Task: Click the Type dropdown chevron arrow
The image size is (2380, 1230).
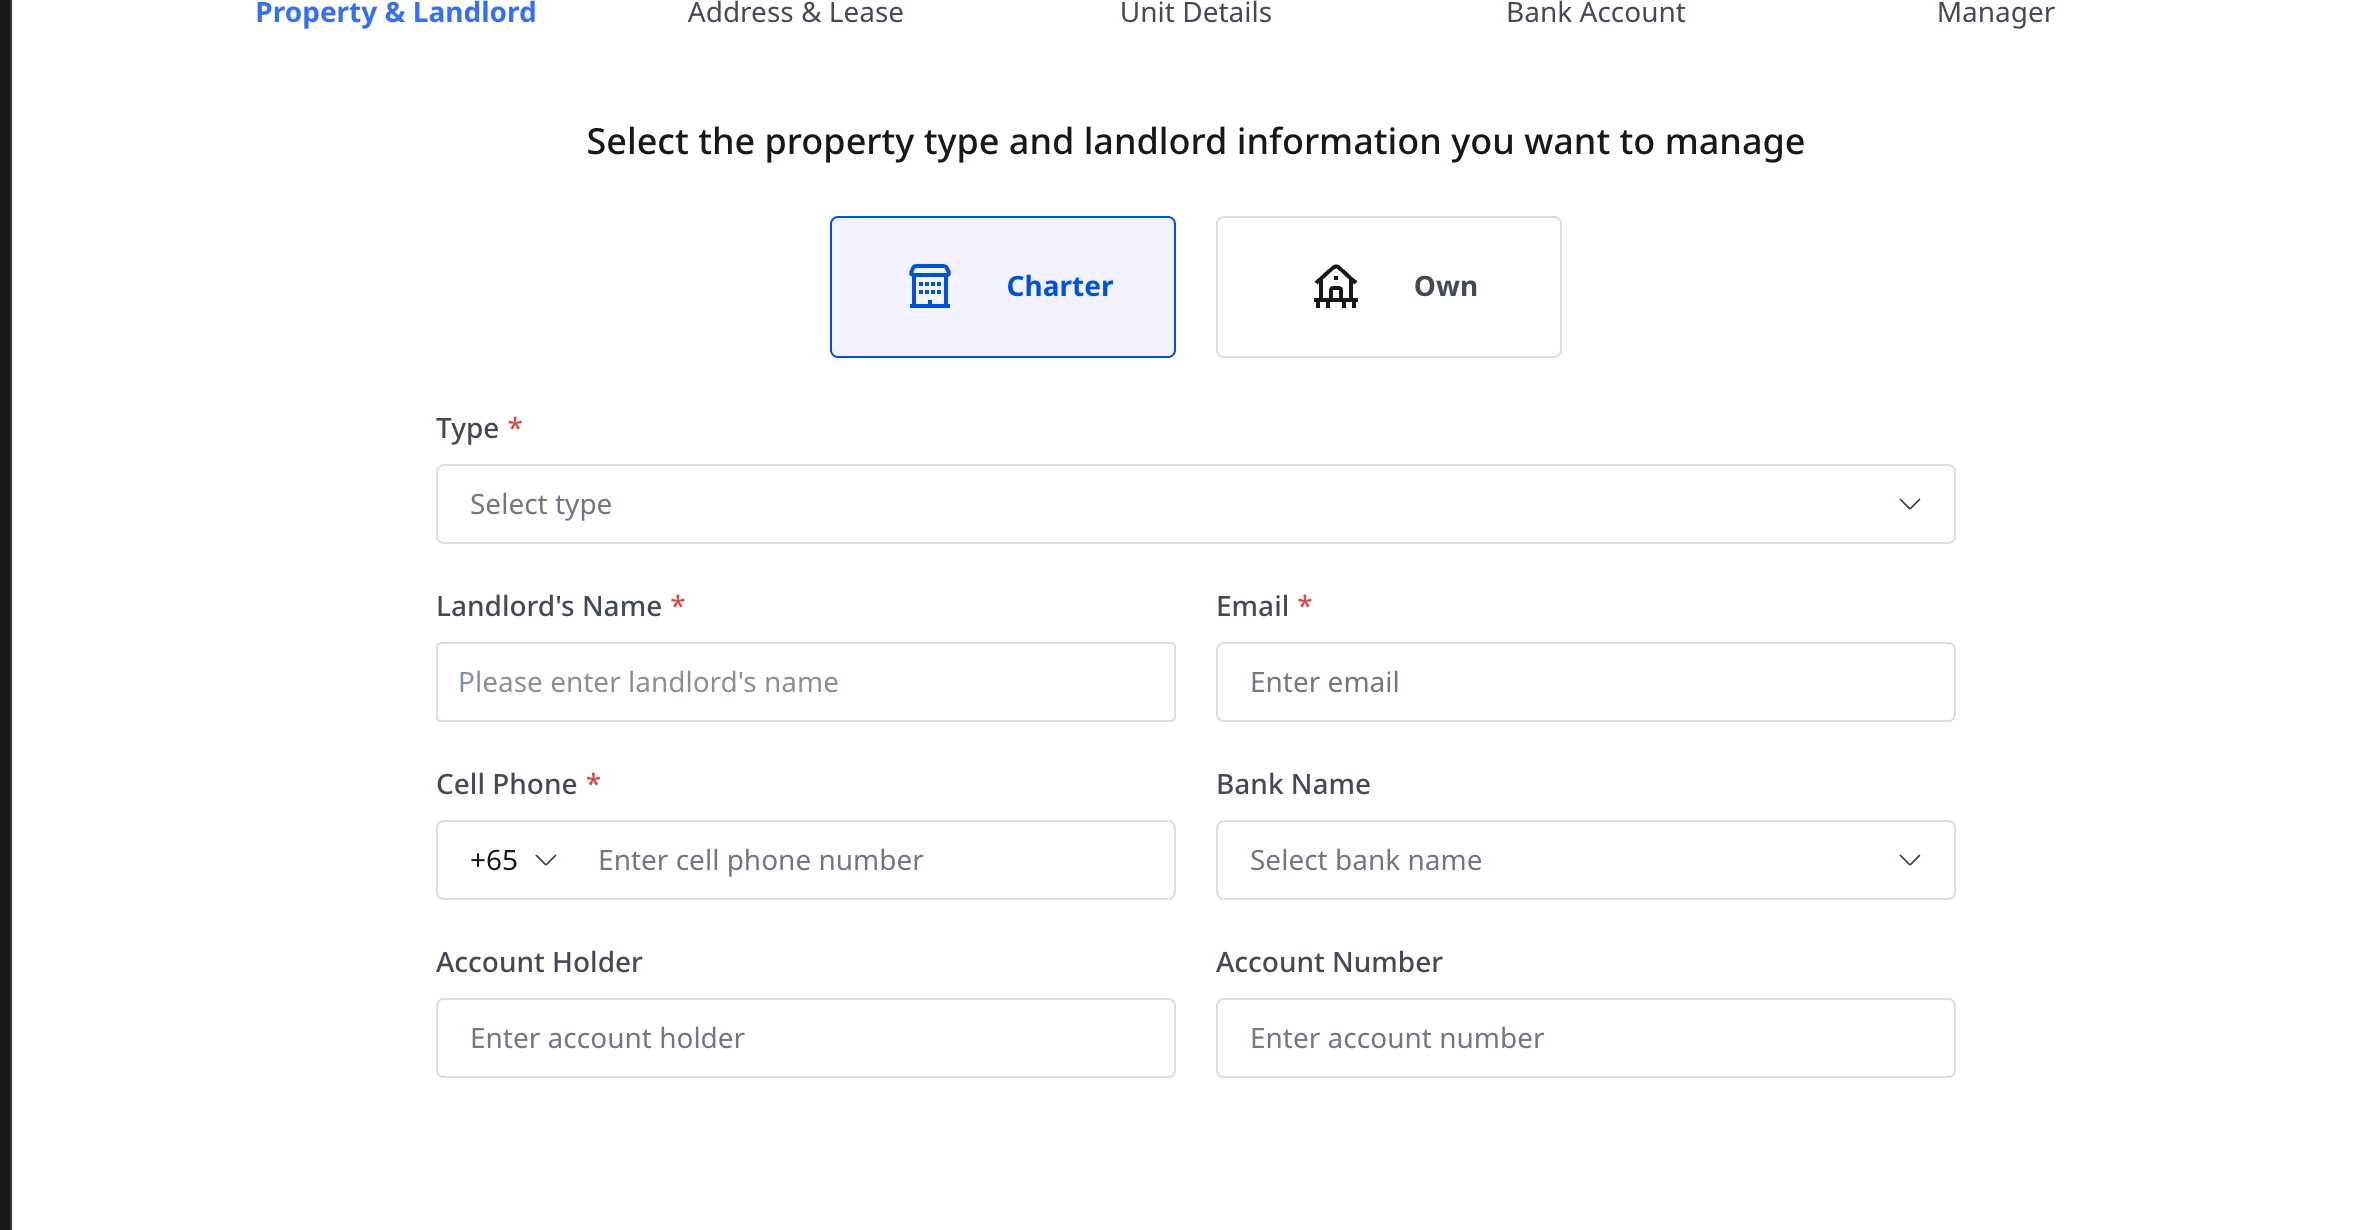Action: tap(1909, 504)
